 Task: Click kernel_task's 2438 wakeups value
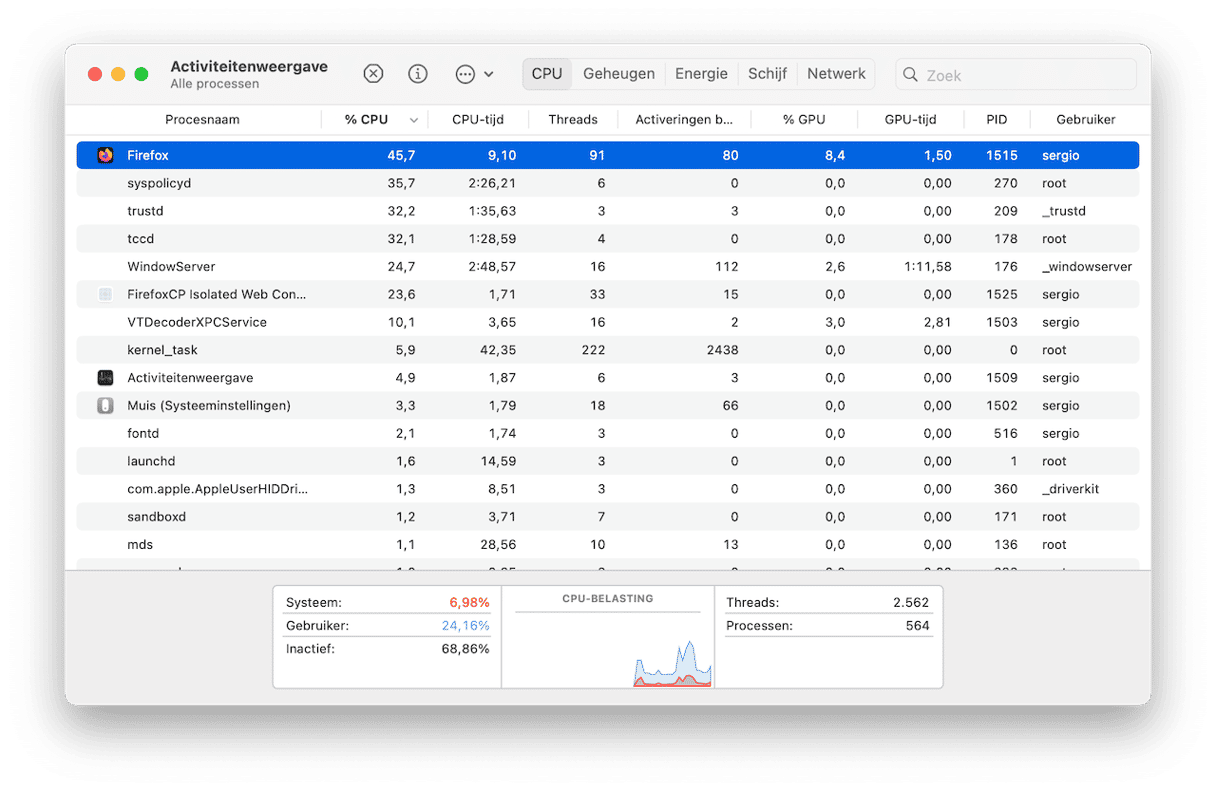(722, 350)
